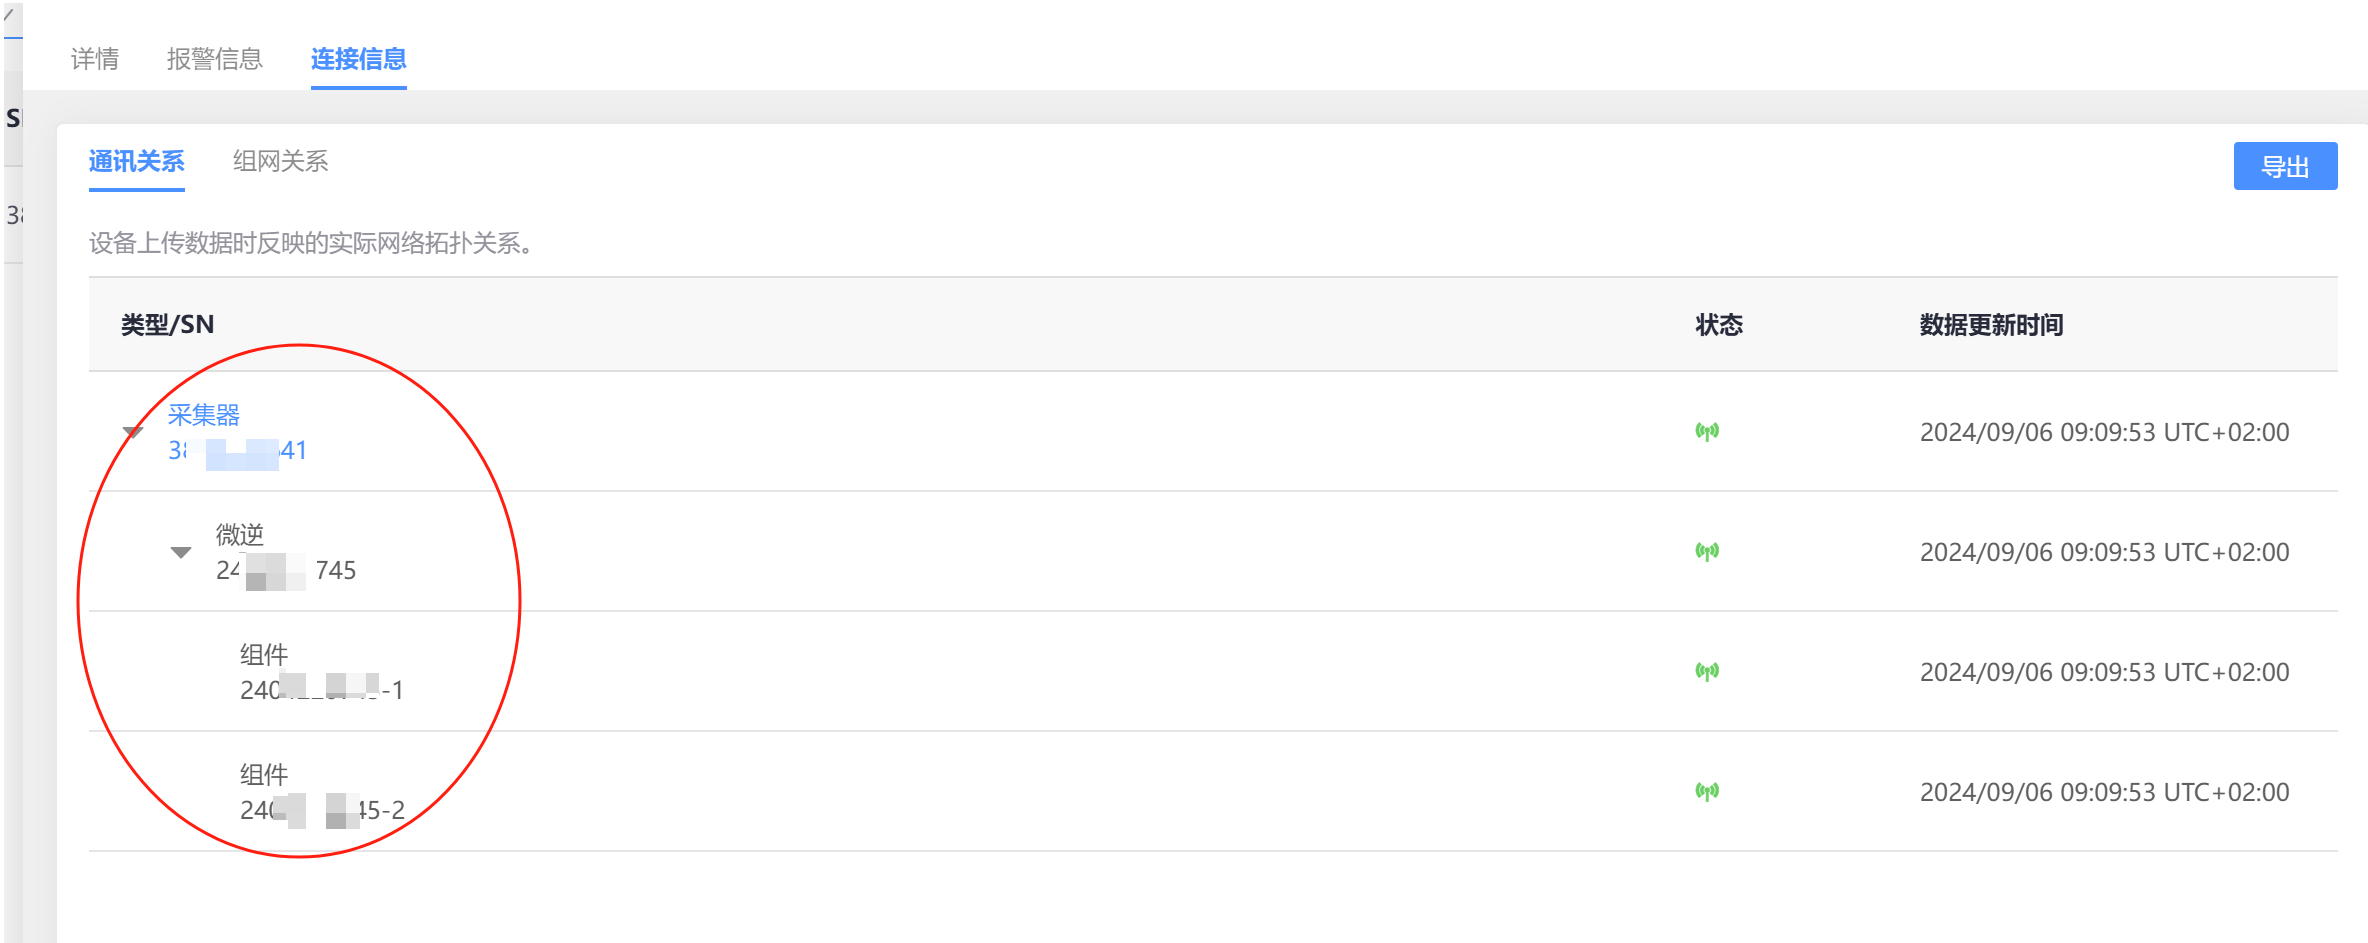This screenshot has height=943, width=2368.
Task: Click the 状态 column header
Action: tap(1719, 325)
